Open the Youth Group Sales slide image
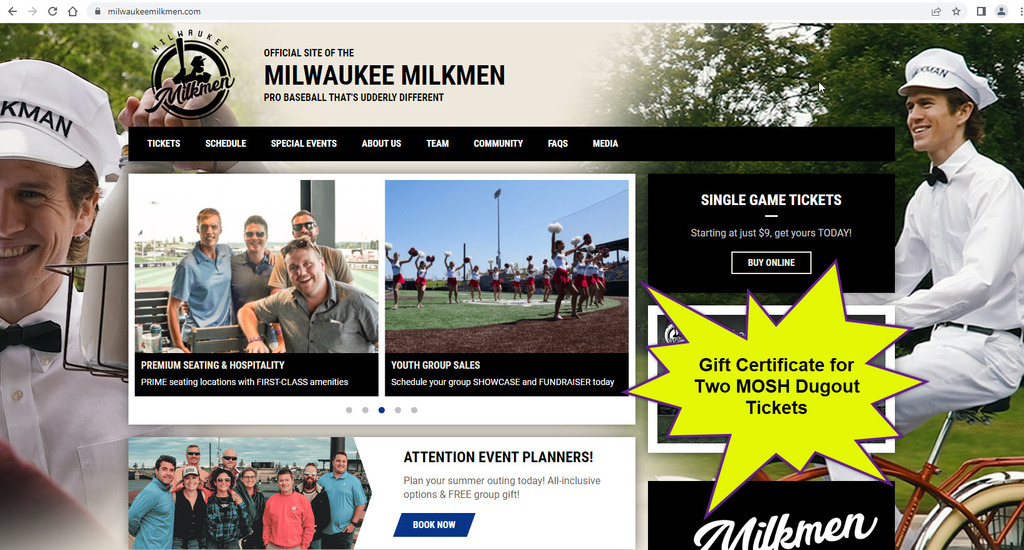 (507, 267)
